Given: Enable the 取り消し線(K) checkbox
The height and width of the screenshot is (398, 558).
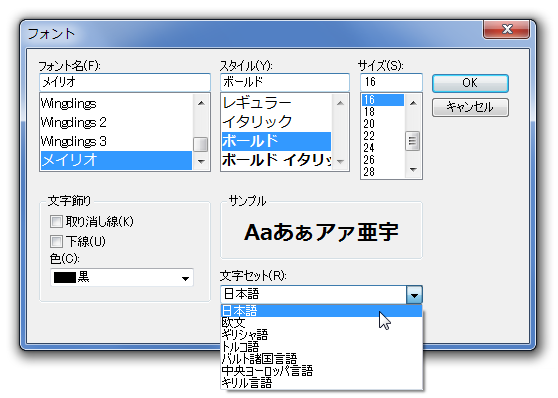Looking at the screenshot, I should click(x=56, y=221).
